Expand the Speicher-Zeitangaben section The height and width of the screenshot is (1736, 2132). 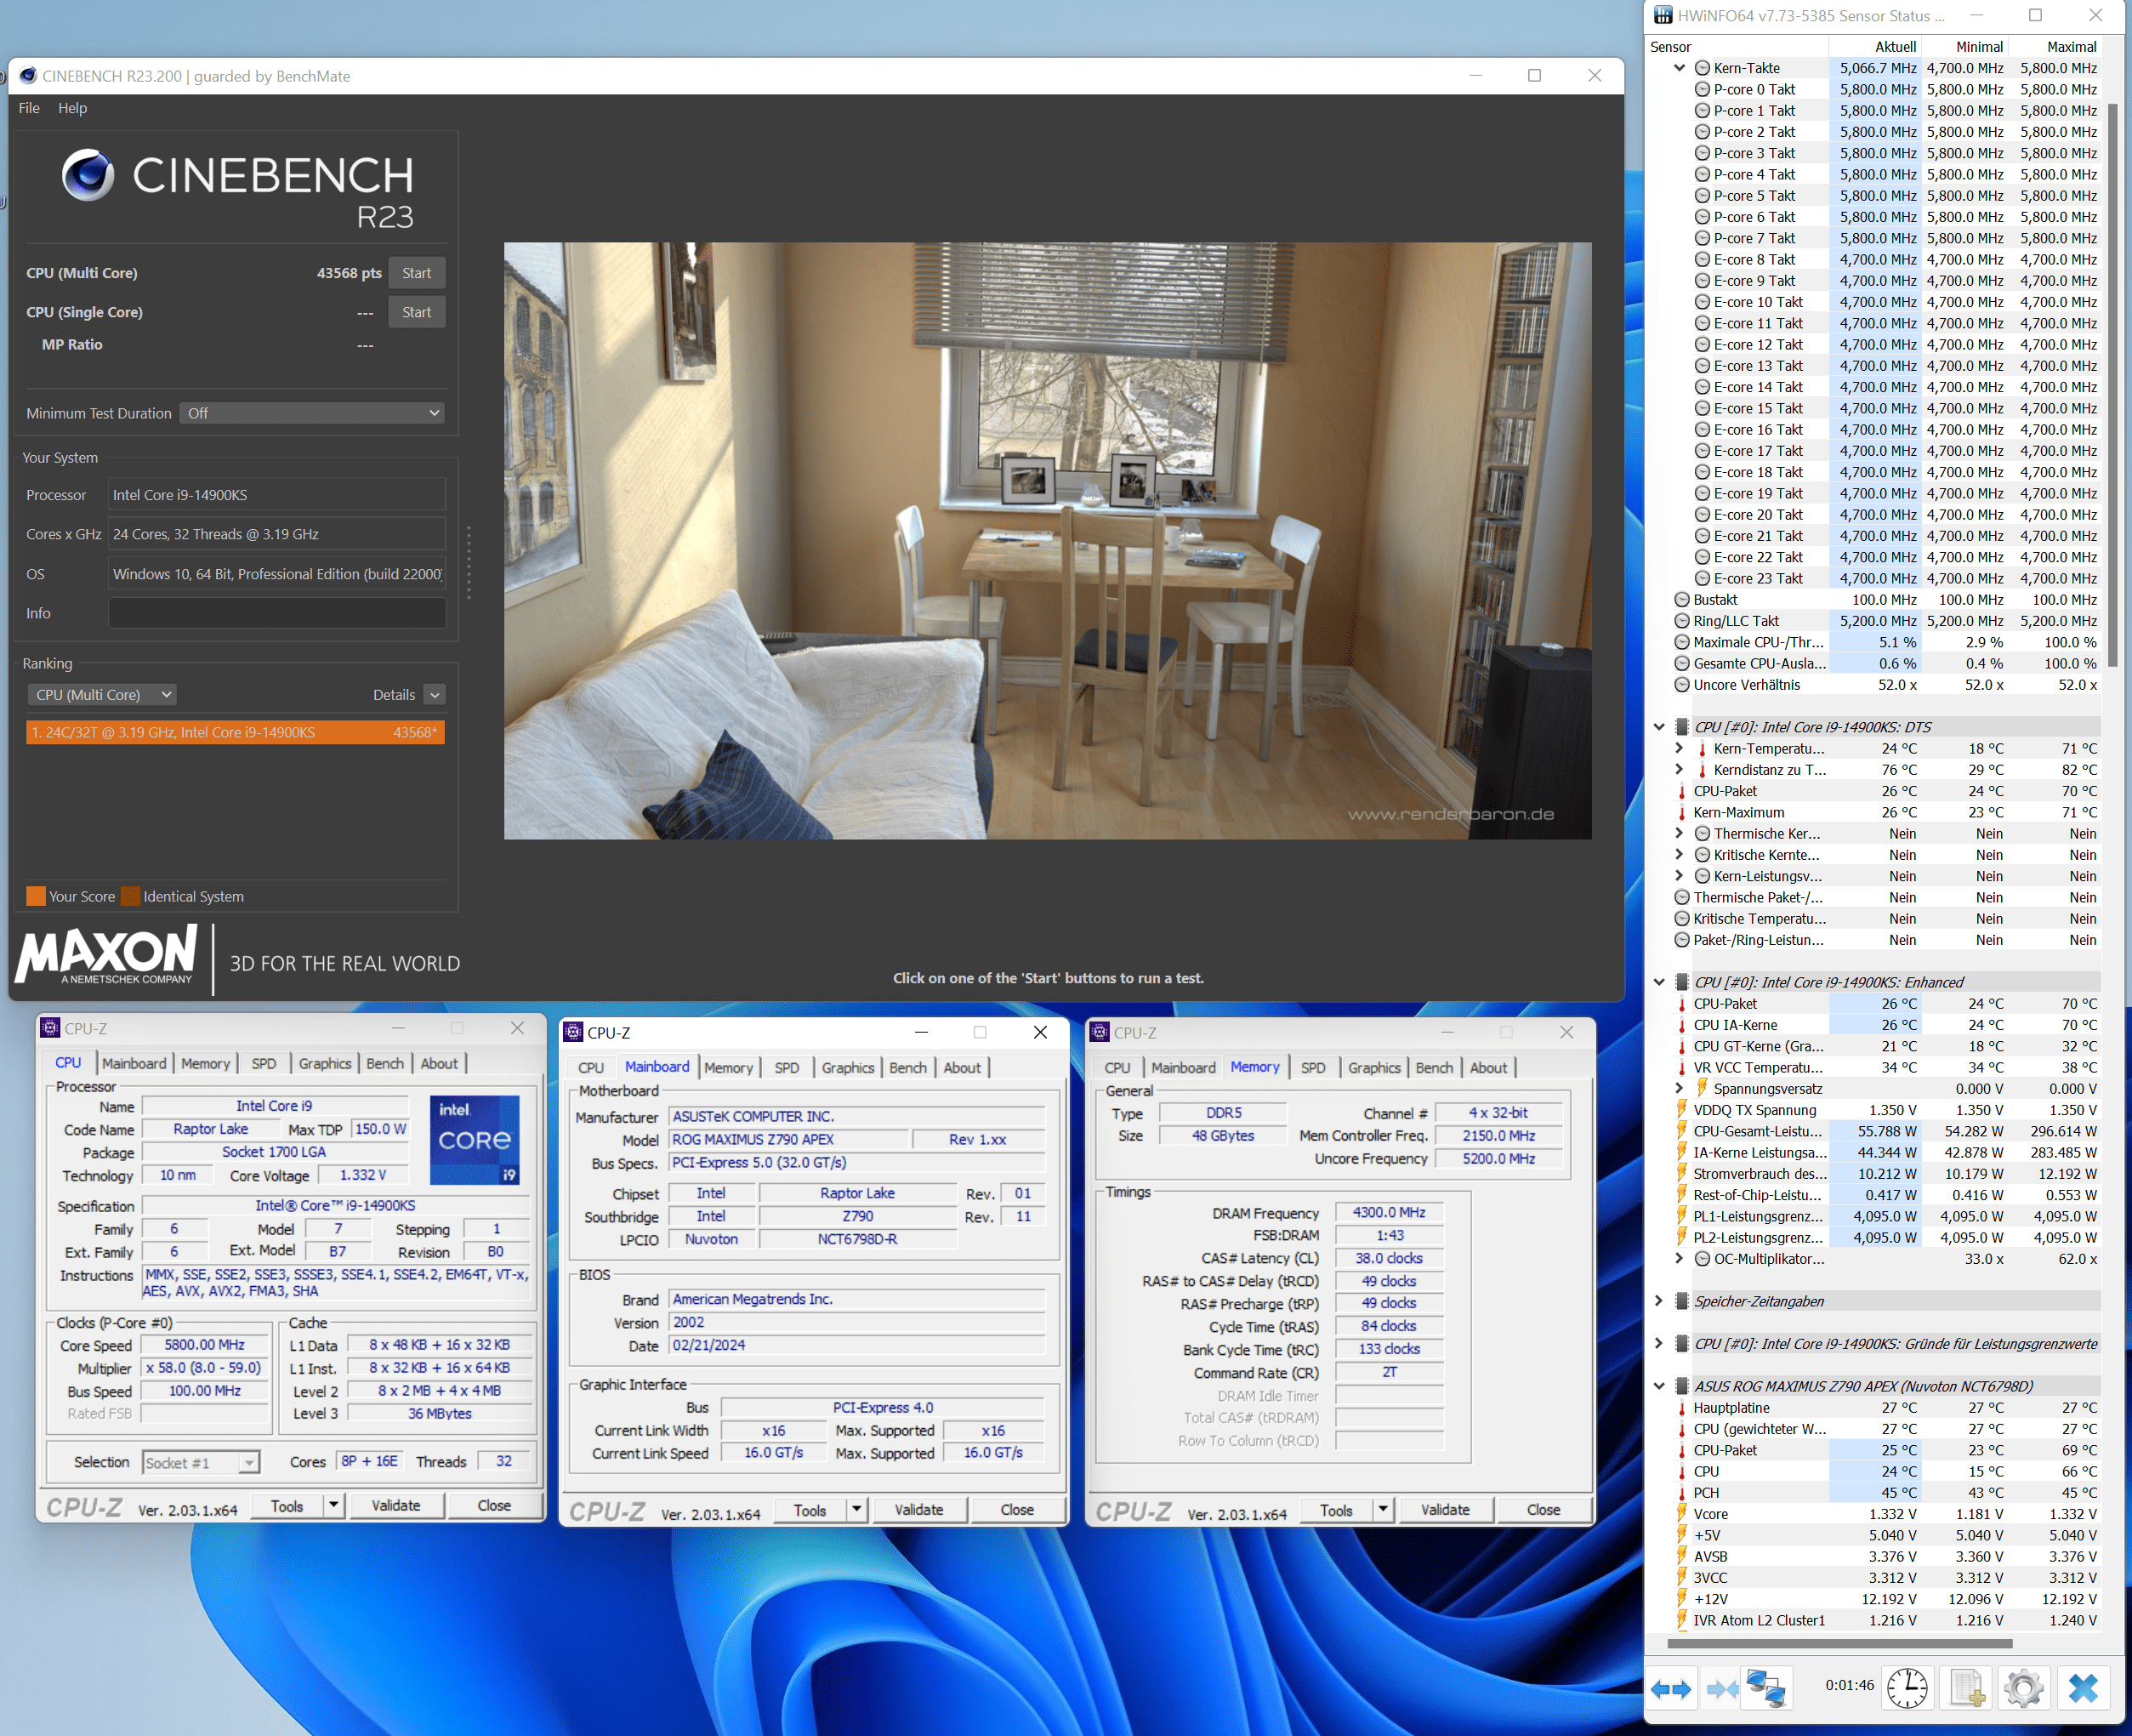click(1659, 1301)
